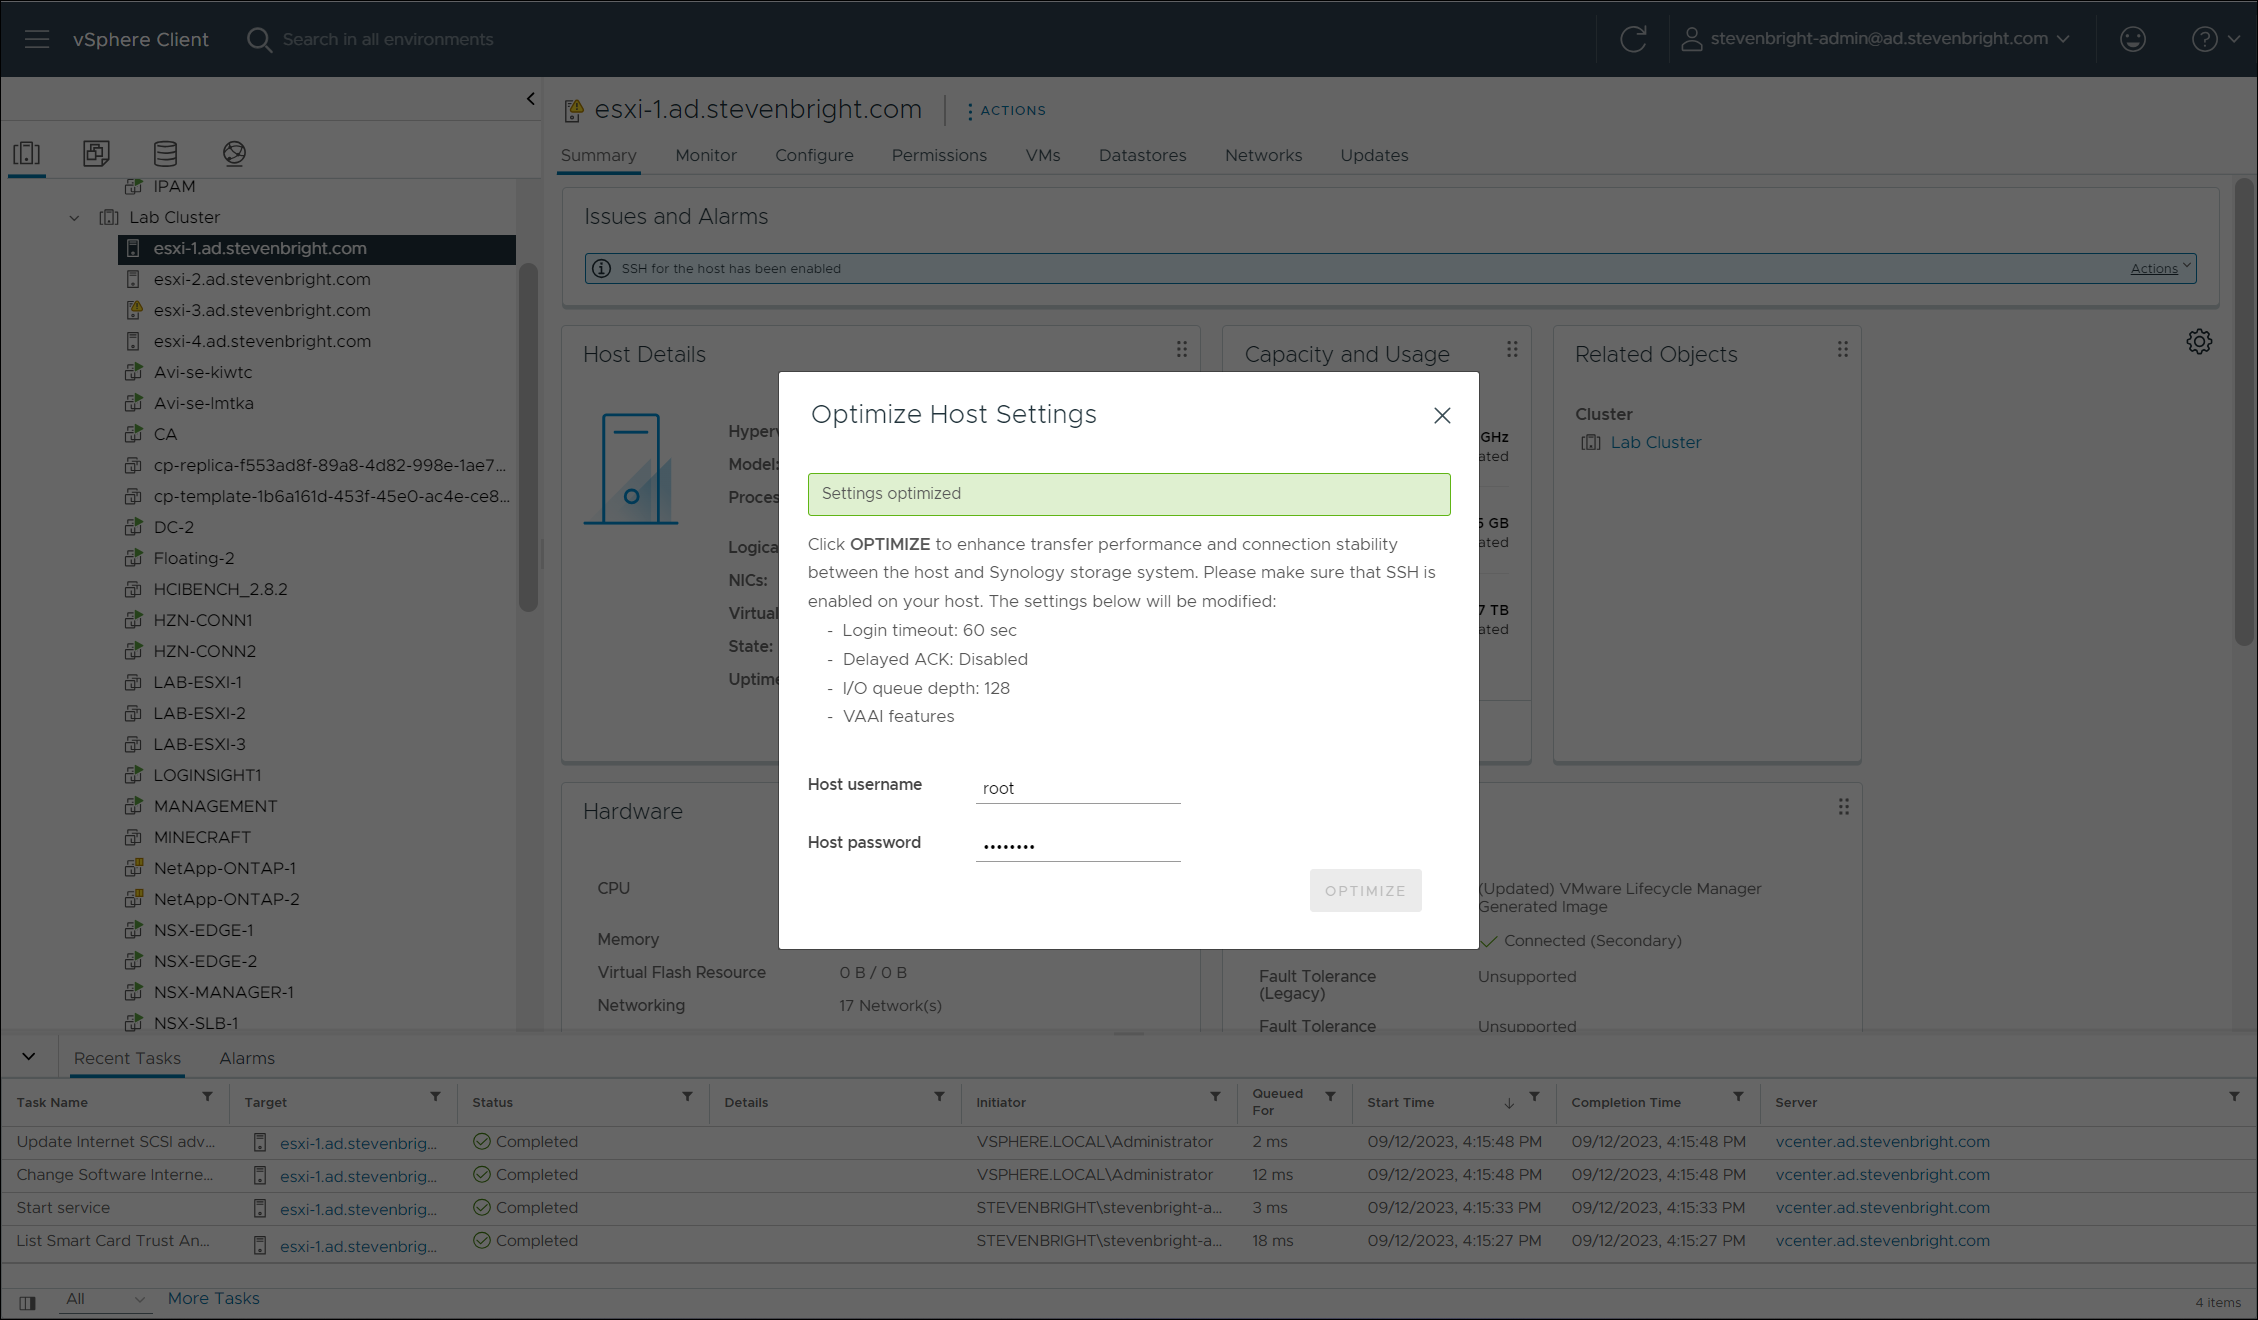Viewport: 2258px width, 1320px height.
Task: Open the Hosts and Clusters inventory view
Action: tap(27, 153)
